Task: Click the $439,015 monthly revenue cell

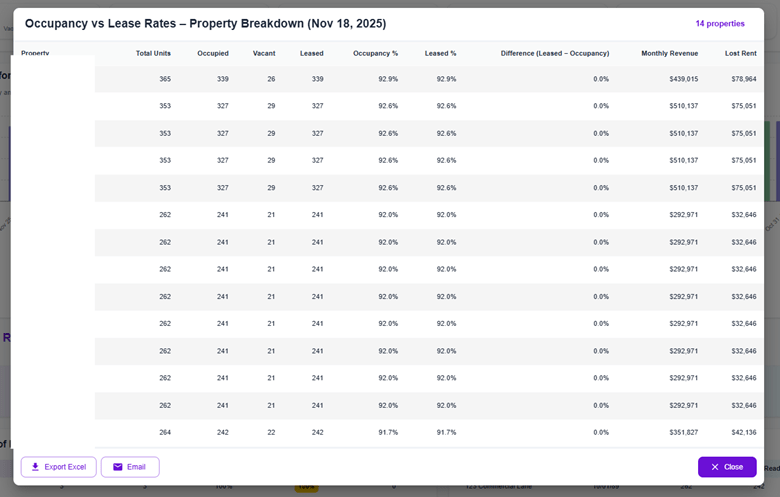Action: (x=679, y=79)
